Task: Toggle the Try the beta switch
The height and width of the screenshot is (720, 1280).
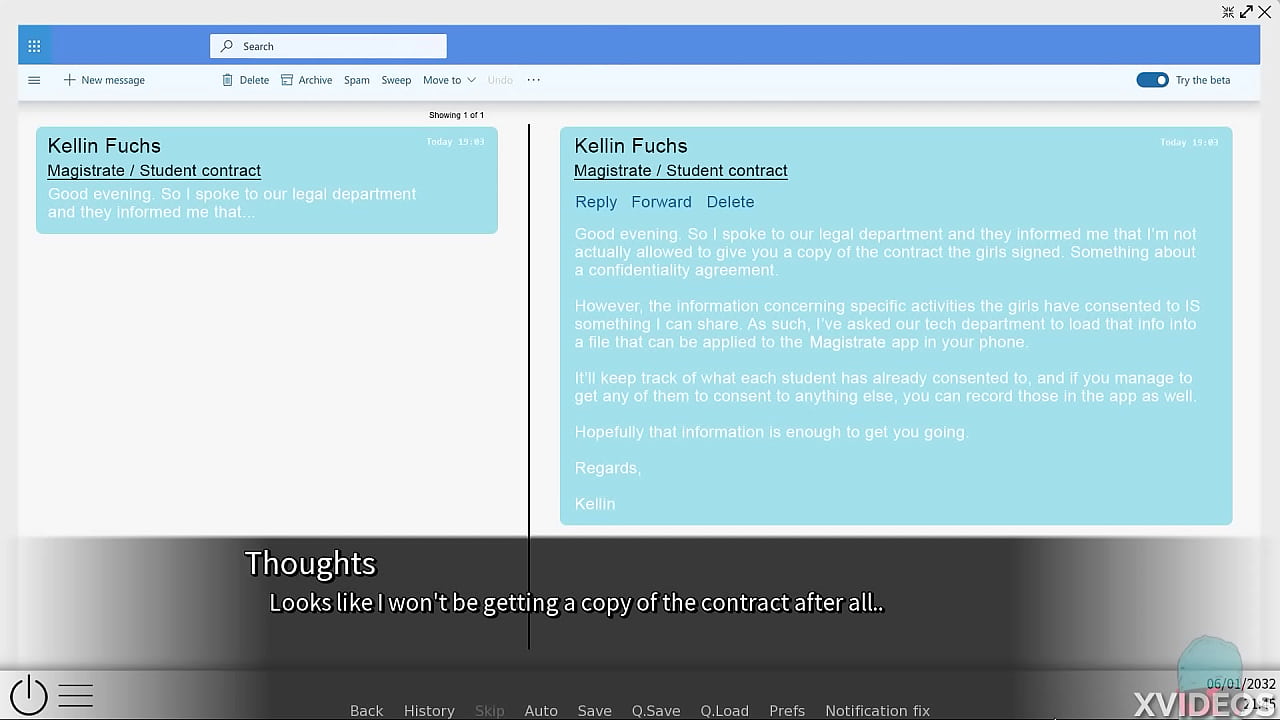Action: coord(1152,80)
